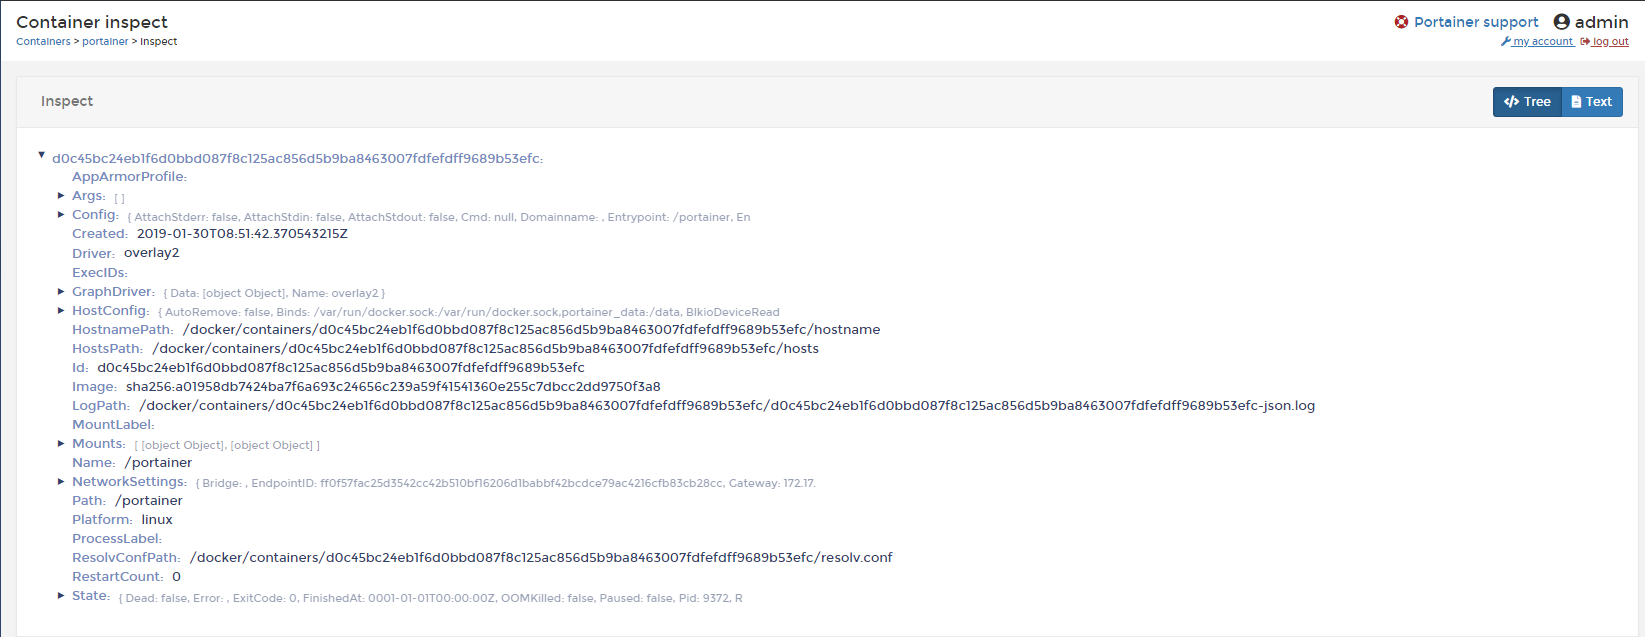Click the log out arrow icon
The image size is (1645, 637).
click(x=1585, y=42)
